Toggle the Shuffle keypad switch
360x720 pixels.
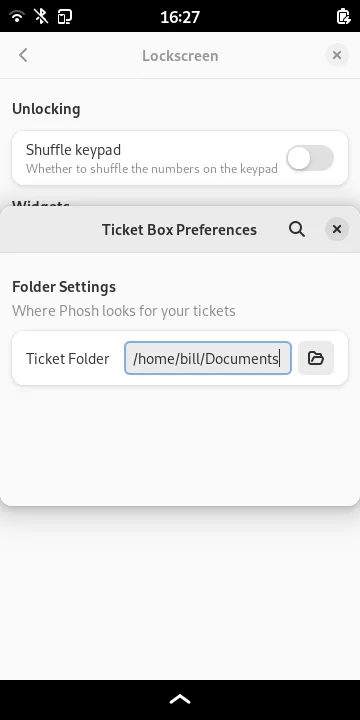tap(310, 158)
